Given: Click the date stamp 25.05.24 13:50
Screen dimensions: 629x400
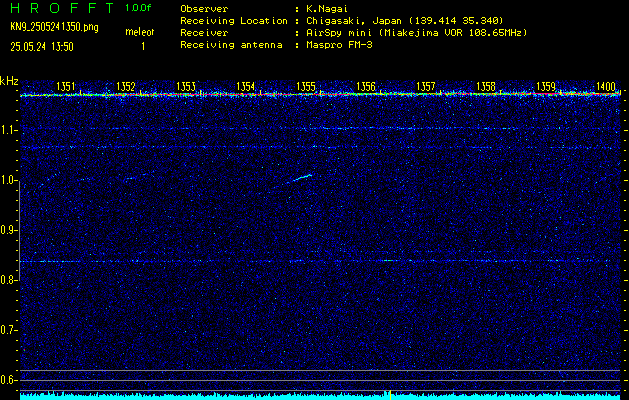Looking at the screenshot, I should (42, 47).
